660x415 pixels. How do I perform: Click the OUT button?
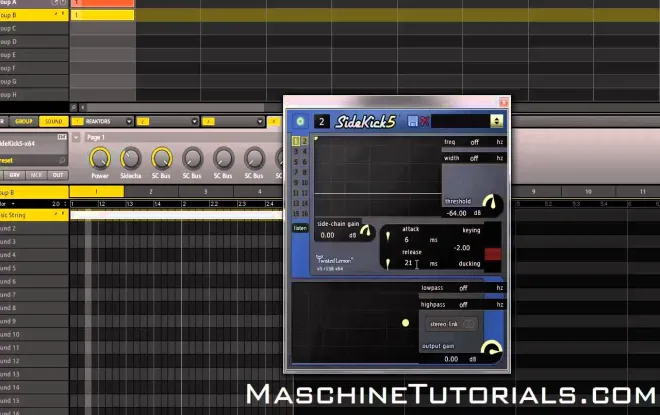coord(58,175)
